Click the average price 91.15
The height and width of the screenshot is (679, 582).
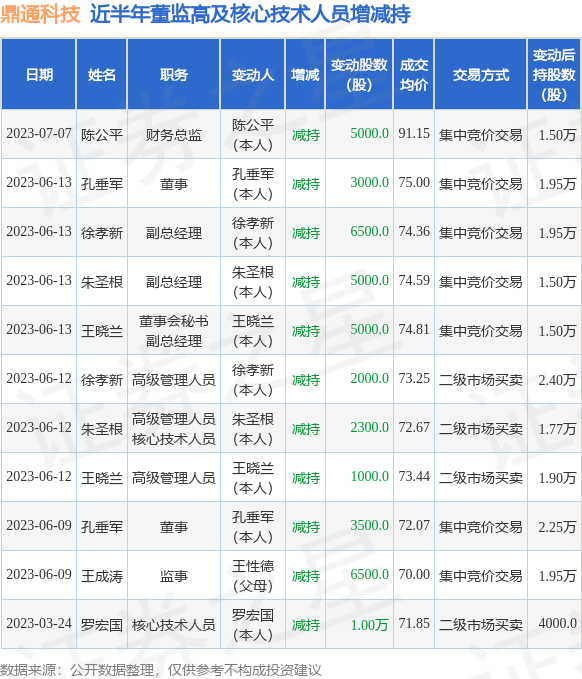click(x=414, y=133)
